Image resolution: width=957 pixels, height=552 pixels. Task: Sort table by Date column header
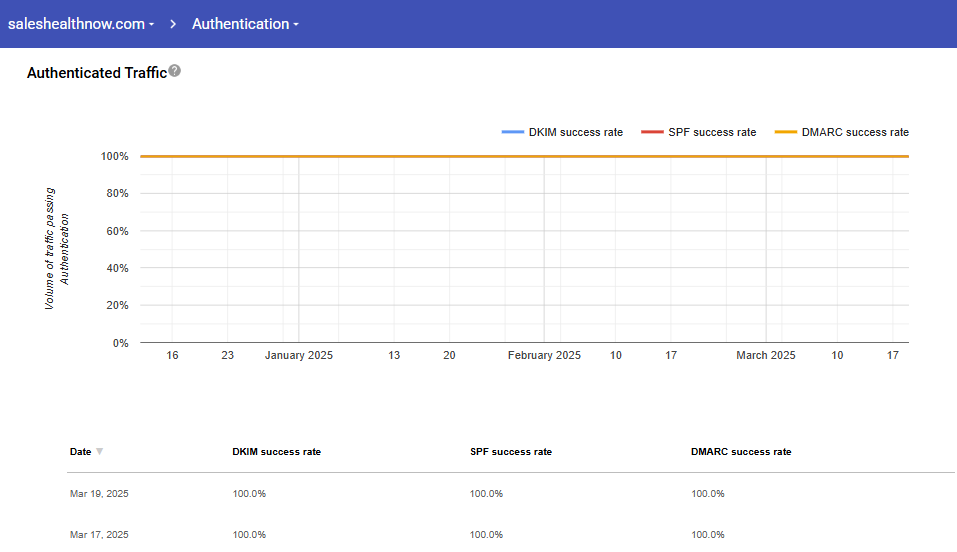pyautogui.click(x=80, y=452)
